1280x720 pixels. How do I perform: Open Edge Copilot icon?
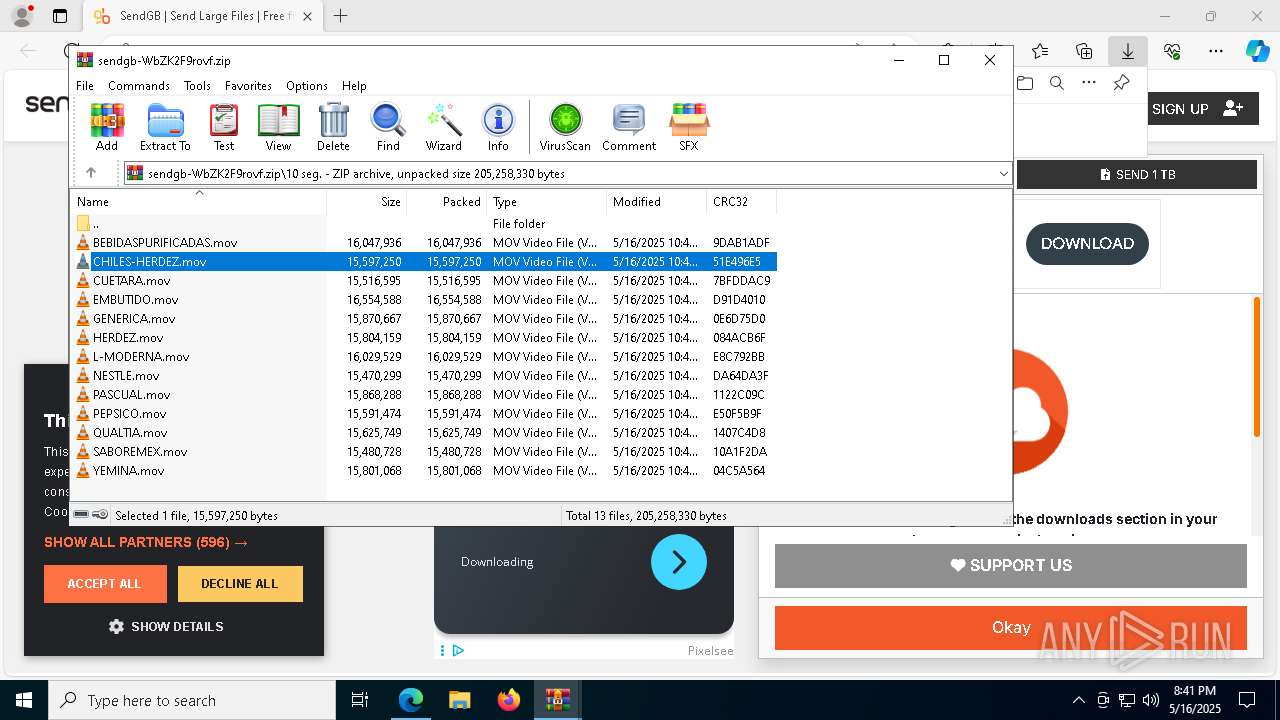click(x=1257, y=51)
